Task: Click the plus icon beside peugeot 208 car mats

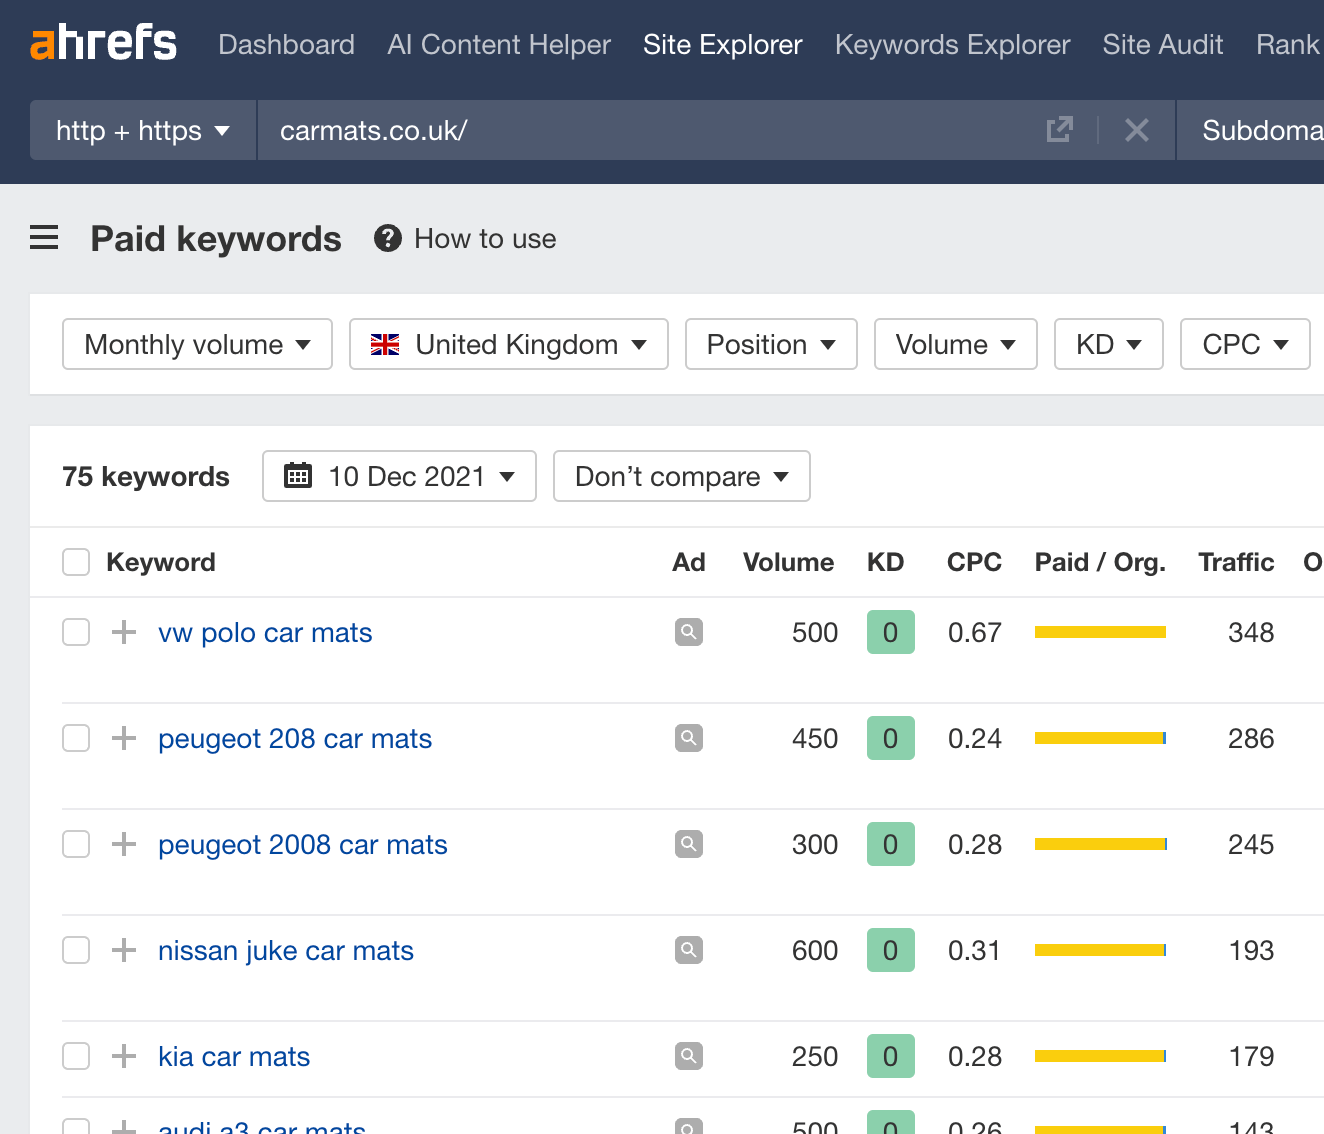Action: (x=123, y=738)
